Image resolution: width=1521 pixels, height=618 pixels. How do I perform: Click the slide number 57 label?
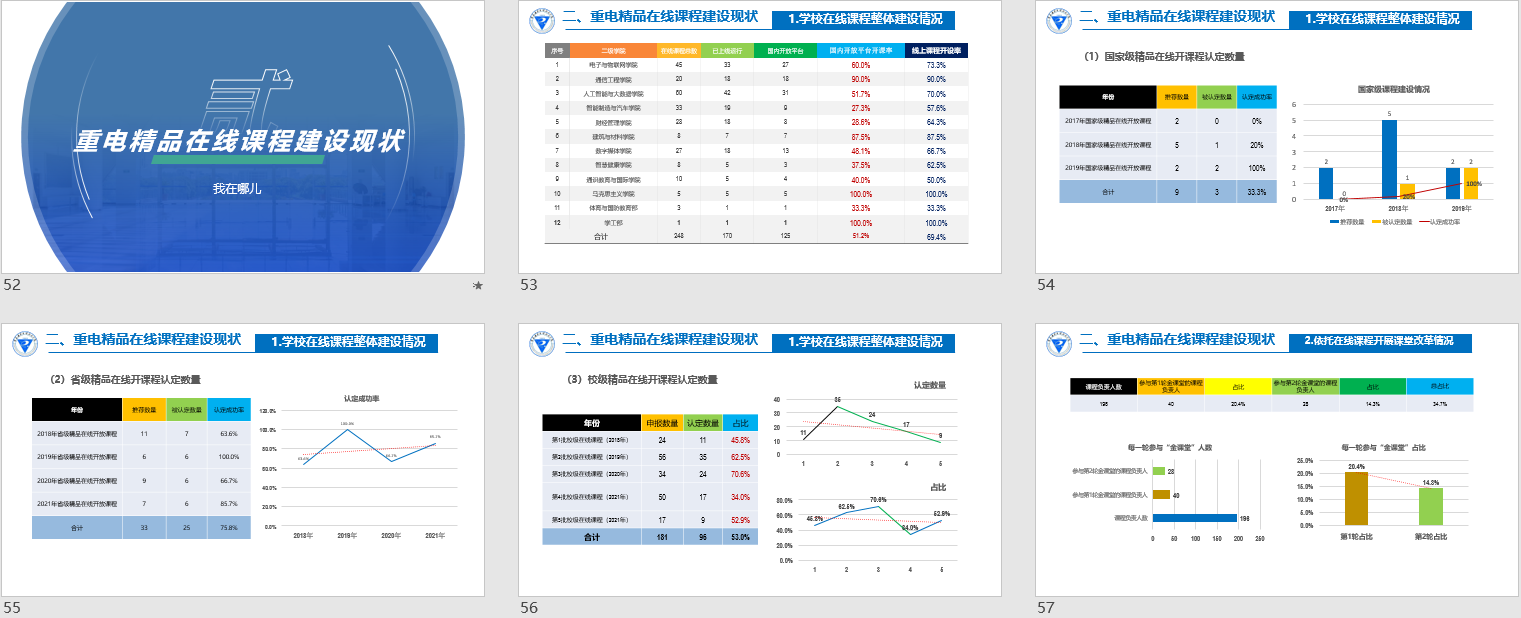[x=1046, y=608]
